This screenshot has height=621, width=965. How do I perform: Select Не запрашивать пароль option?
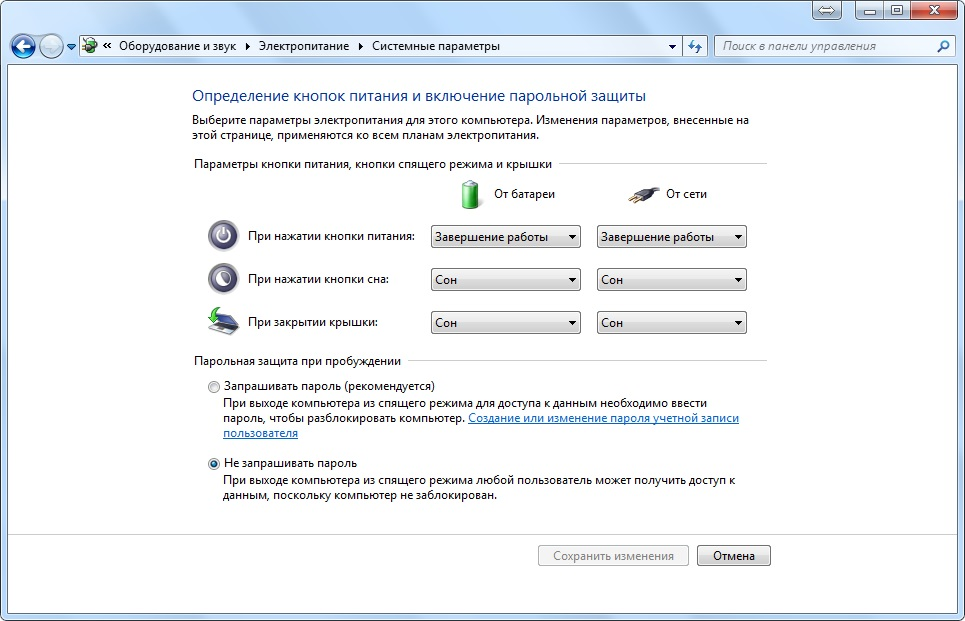click(x=214, y=464)
